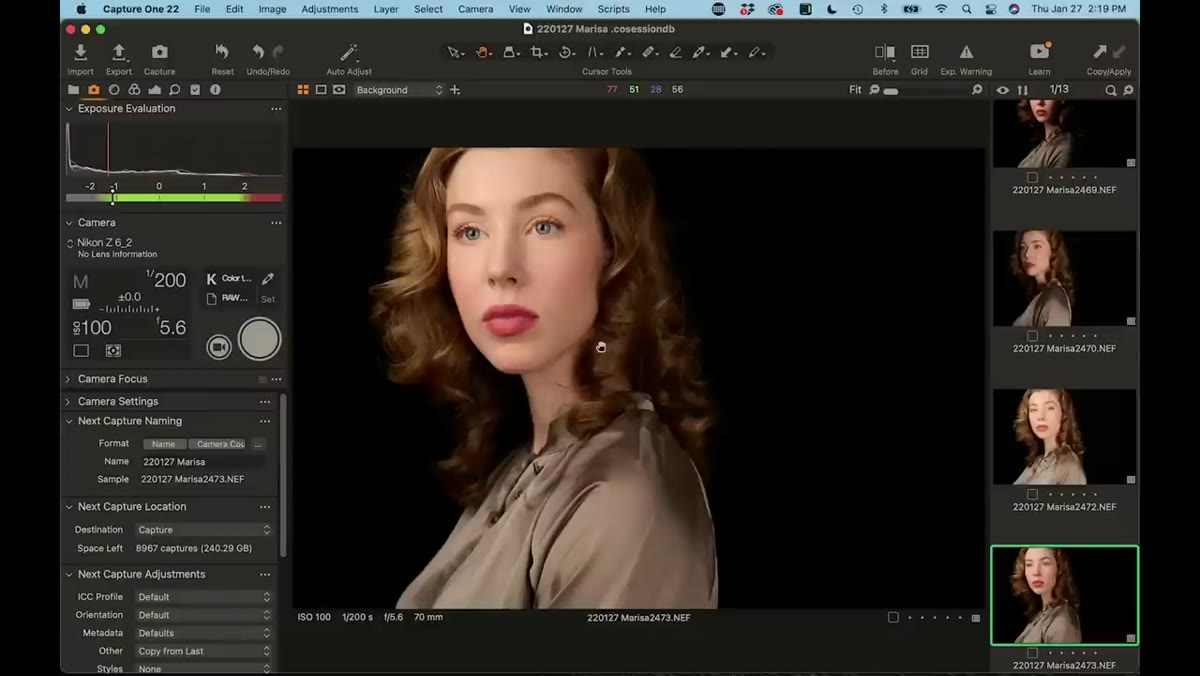Open the Capture One 22 app menu
The width and height of the screenshot is (1200, 676).
click(139, 9)
